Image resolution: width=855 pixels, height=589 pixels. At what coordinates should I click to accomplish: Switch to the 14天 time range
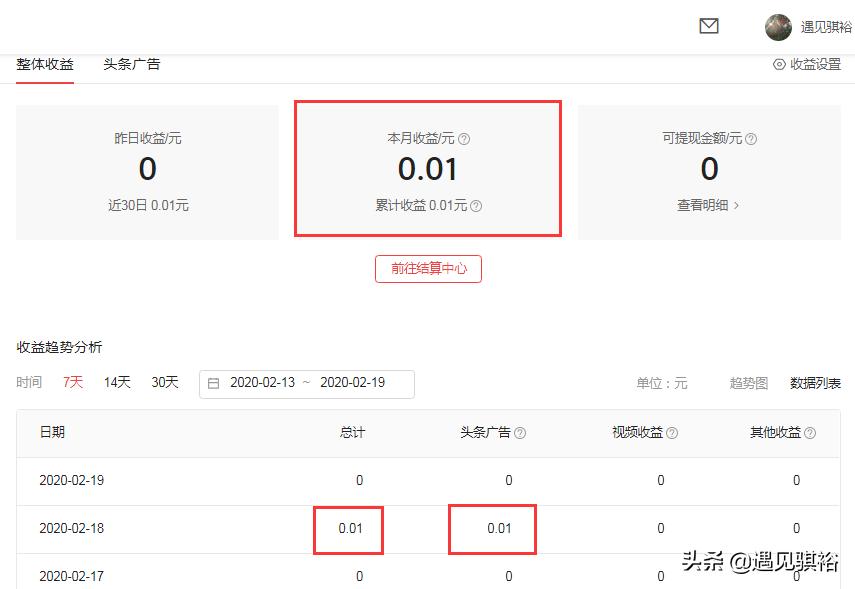tap(117, 382)
